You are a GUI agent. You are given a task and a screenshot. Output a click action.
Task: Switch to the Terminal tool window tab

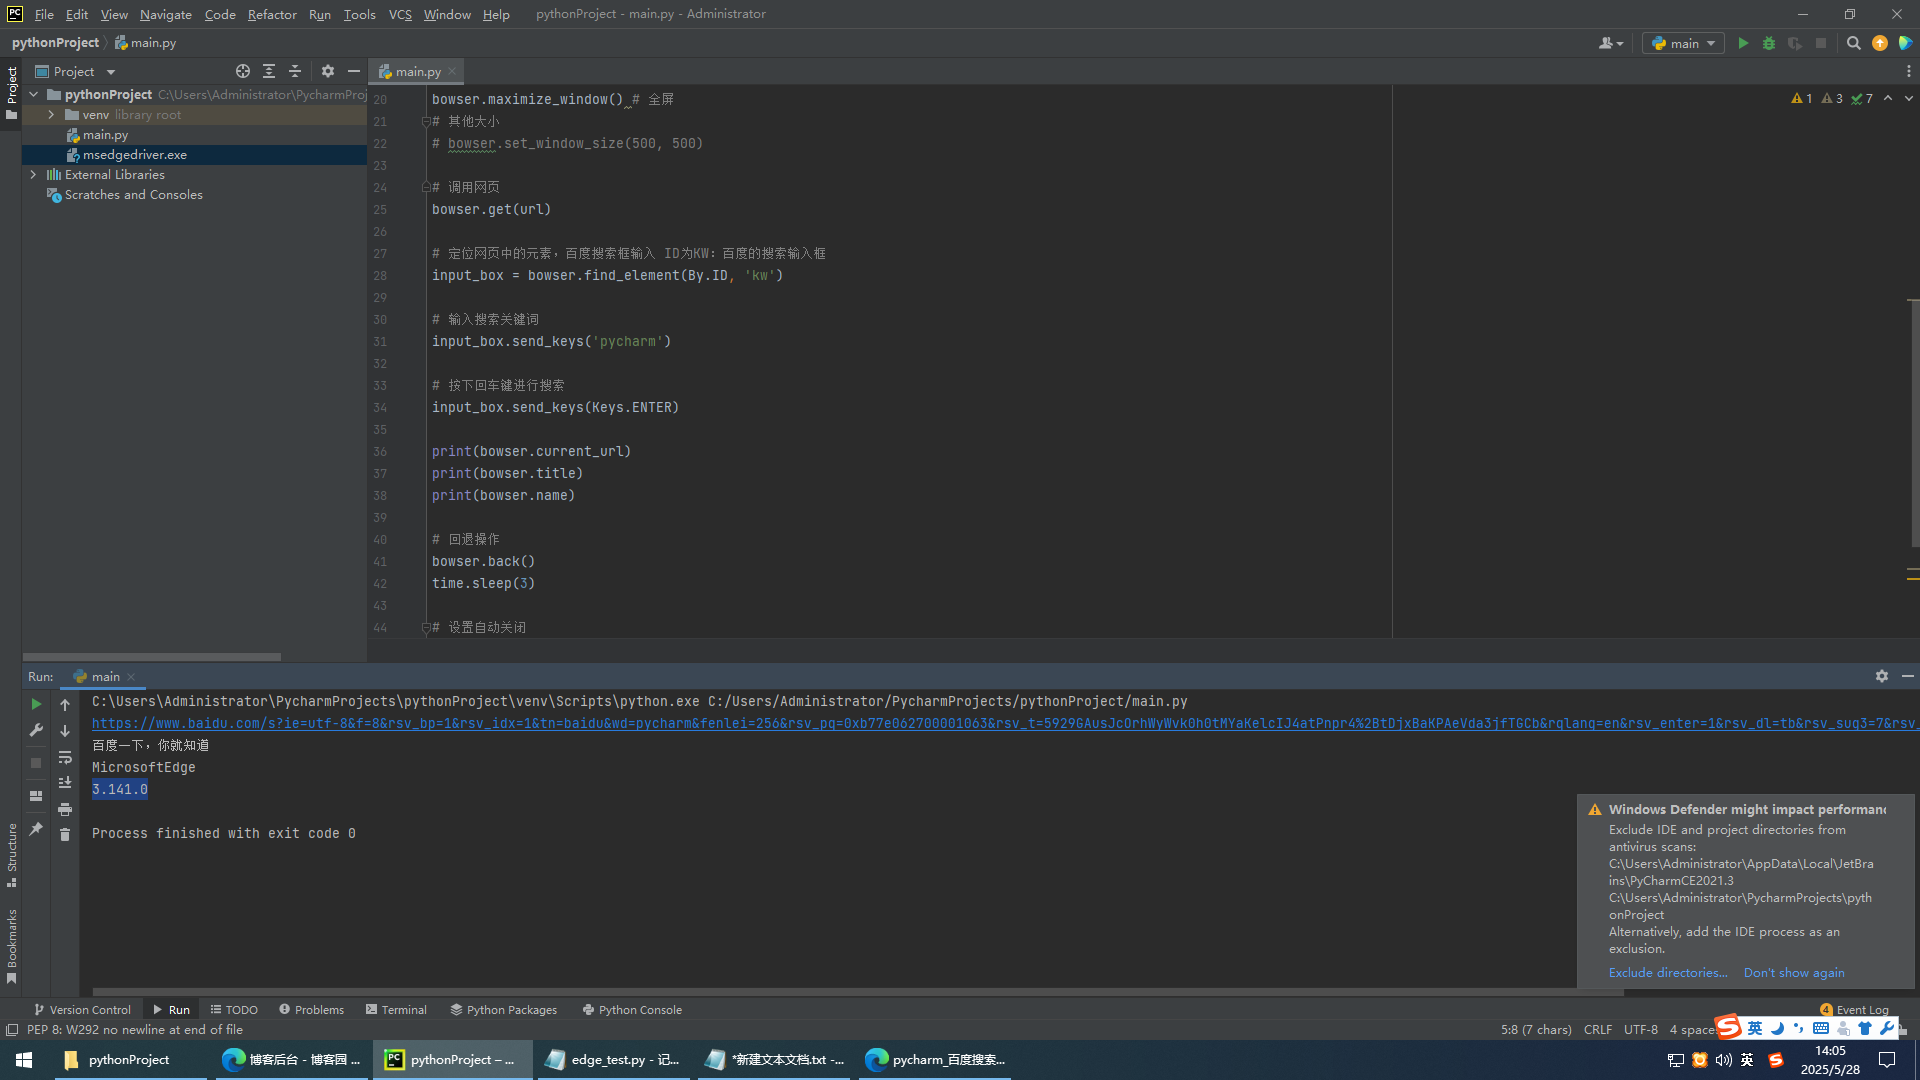[396, 1010]
